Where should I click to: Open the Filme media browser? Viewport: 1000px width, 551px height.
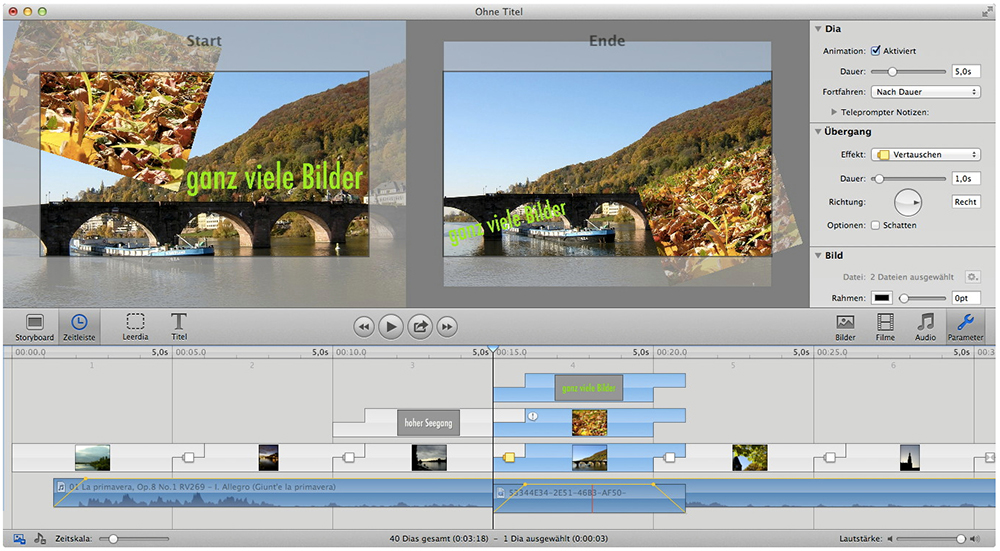click(x=886, y=326)
